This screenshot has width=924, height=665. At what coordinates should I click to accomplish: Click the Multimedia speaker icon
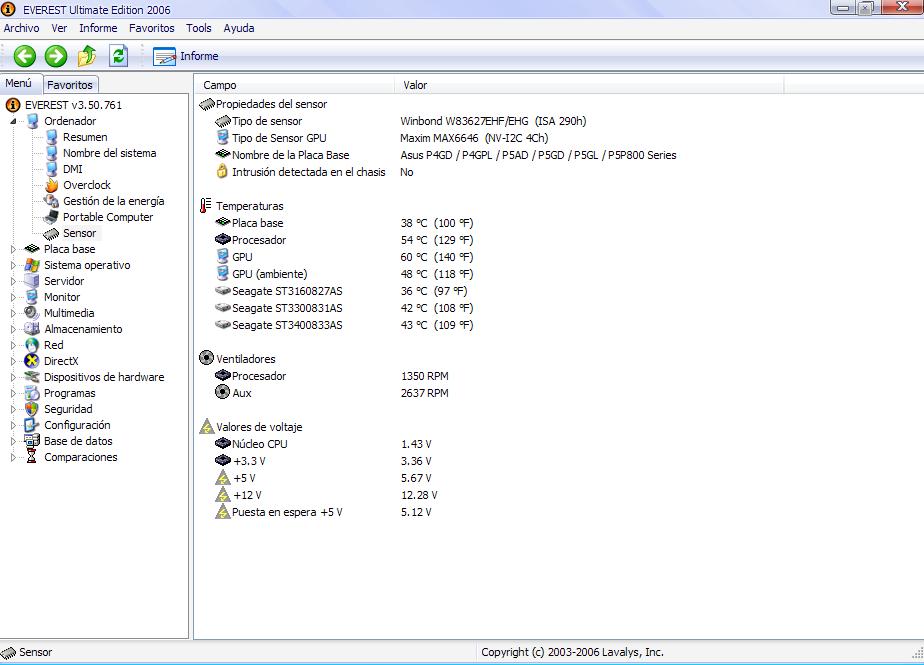pyautogui.click(x=32, y=313)
